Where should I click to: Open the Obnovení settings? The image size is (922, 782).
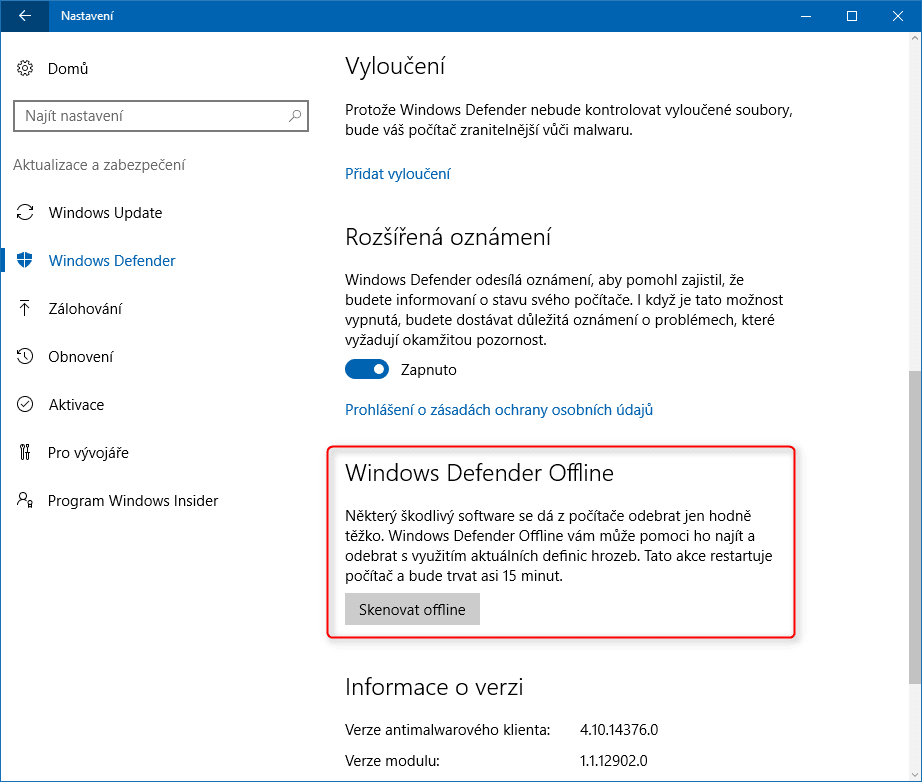click(81, 357)
